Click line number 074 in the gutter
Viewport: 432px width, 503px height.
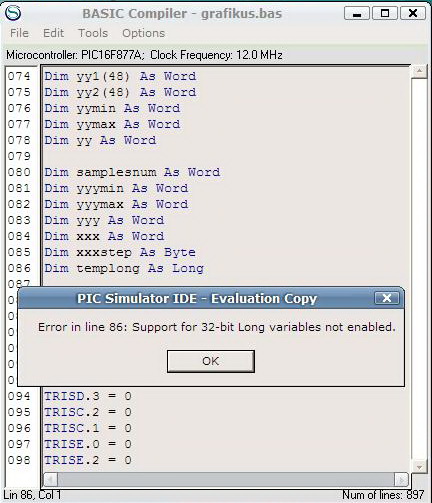[19, 76]
